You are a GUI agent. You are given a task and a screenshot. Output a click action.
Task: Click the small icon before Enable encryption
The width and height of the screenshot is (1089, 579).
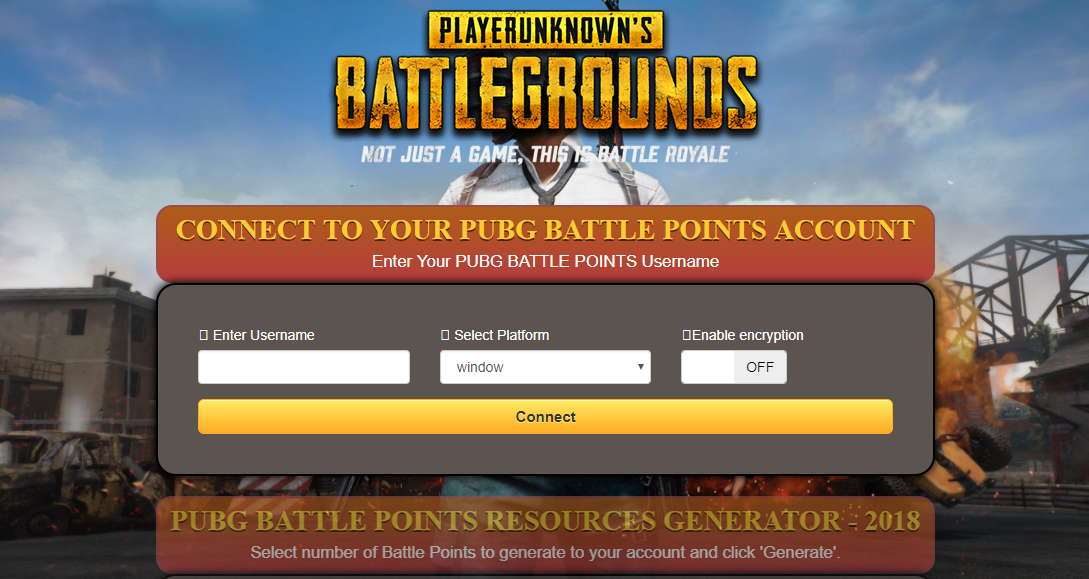[x=686, y=335]
